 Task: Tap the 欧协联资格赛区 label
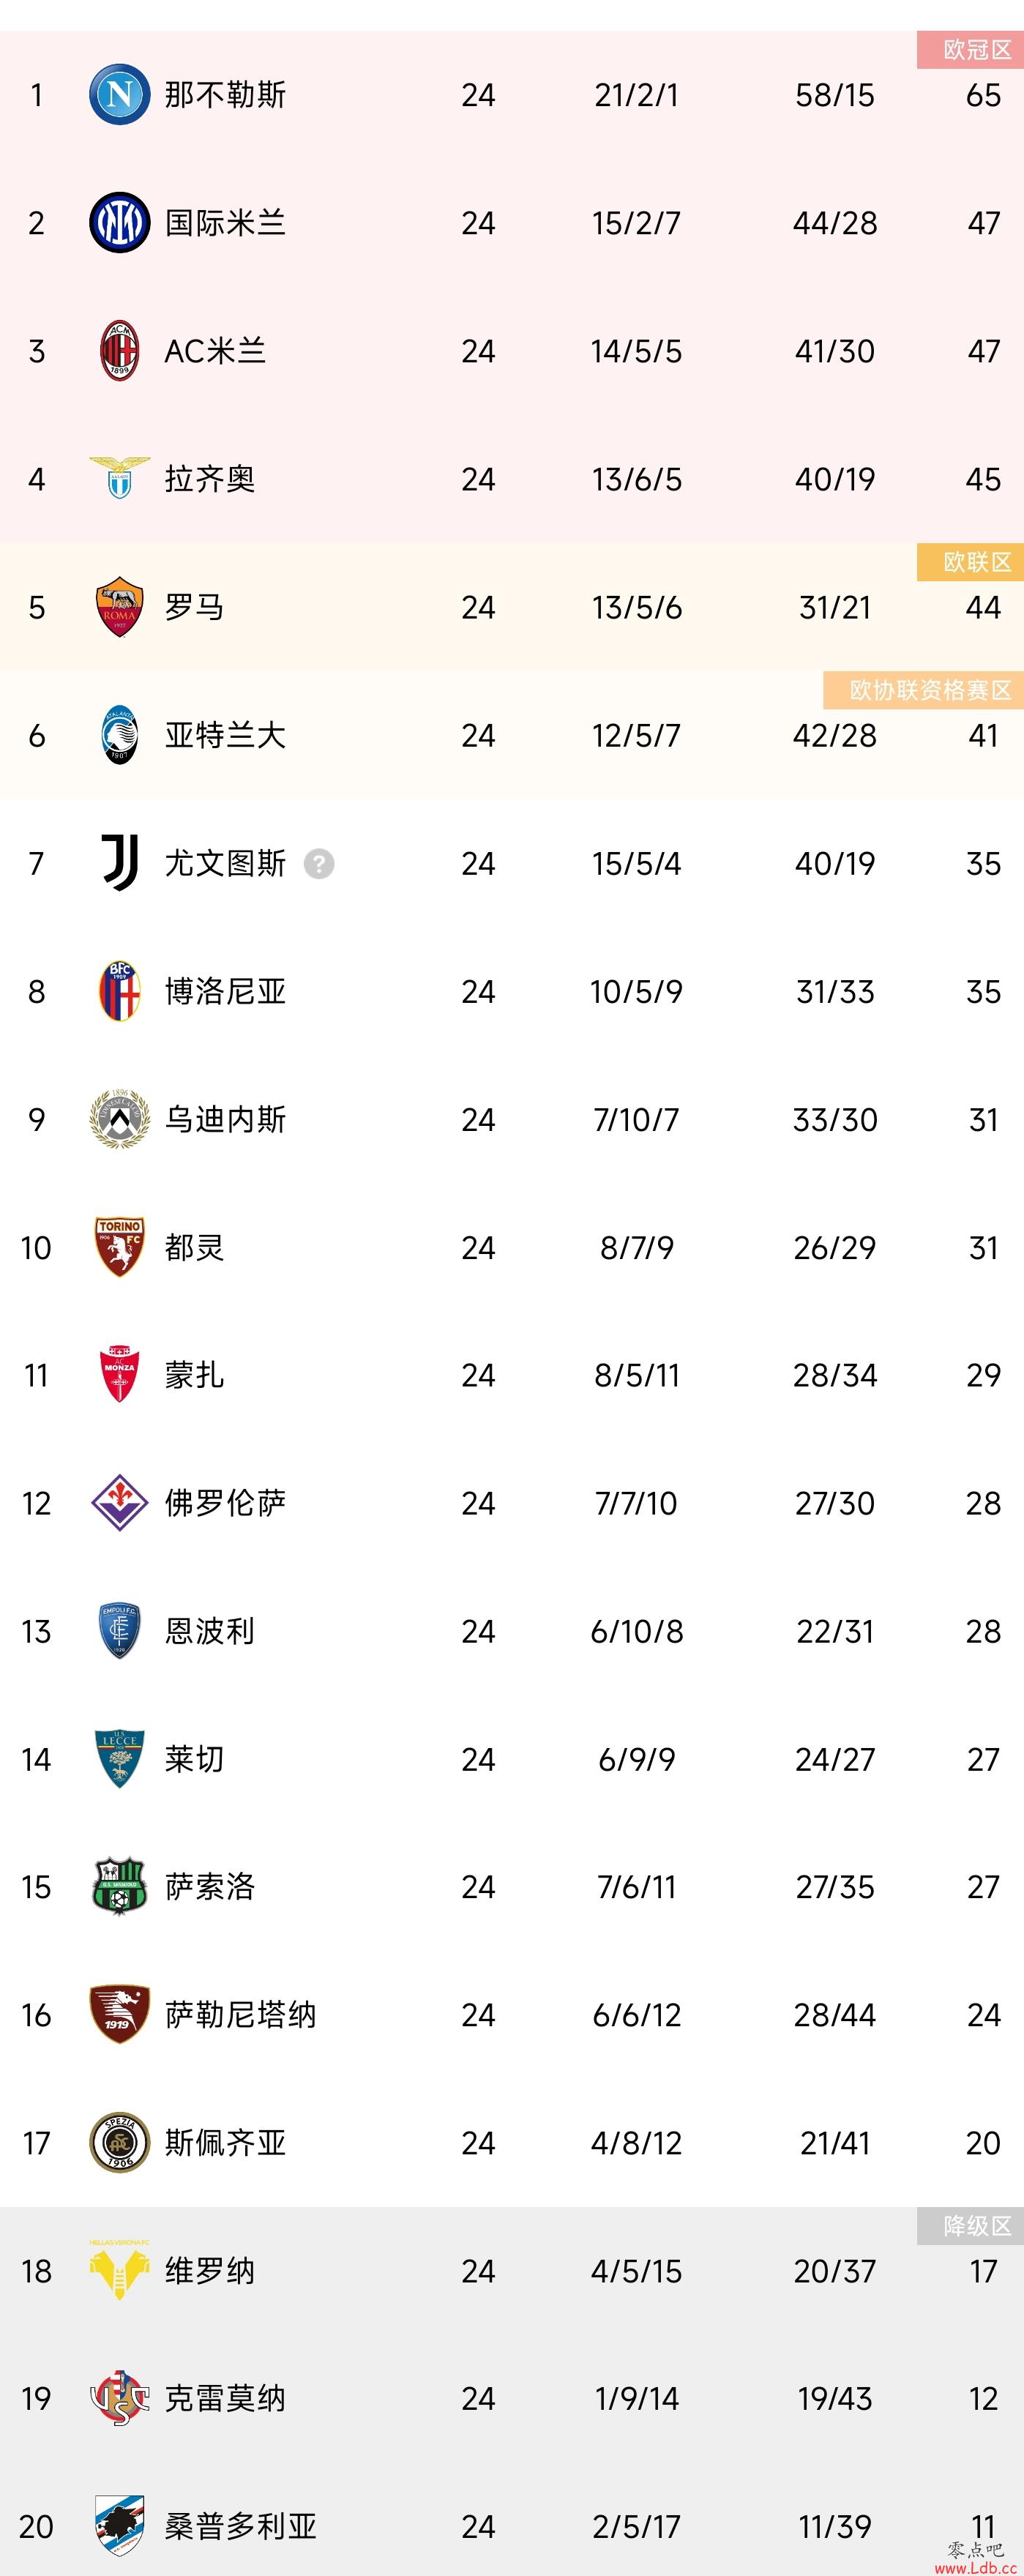tap(923, 690)
